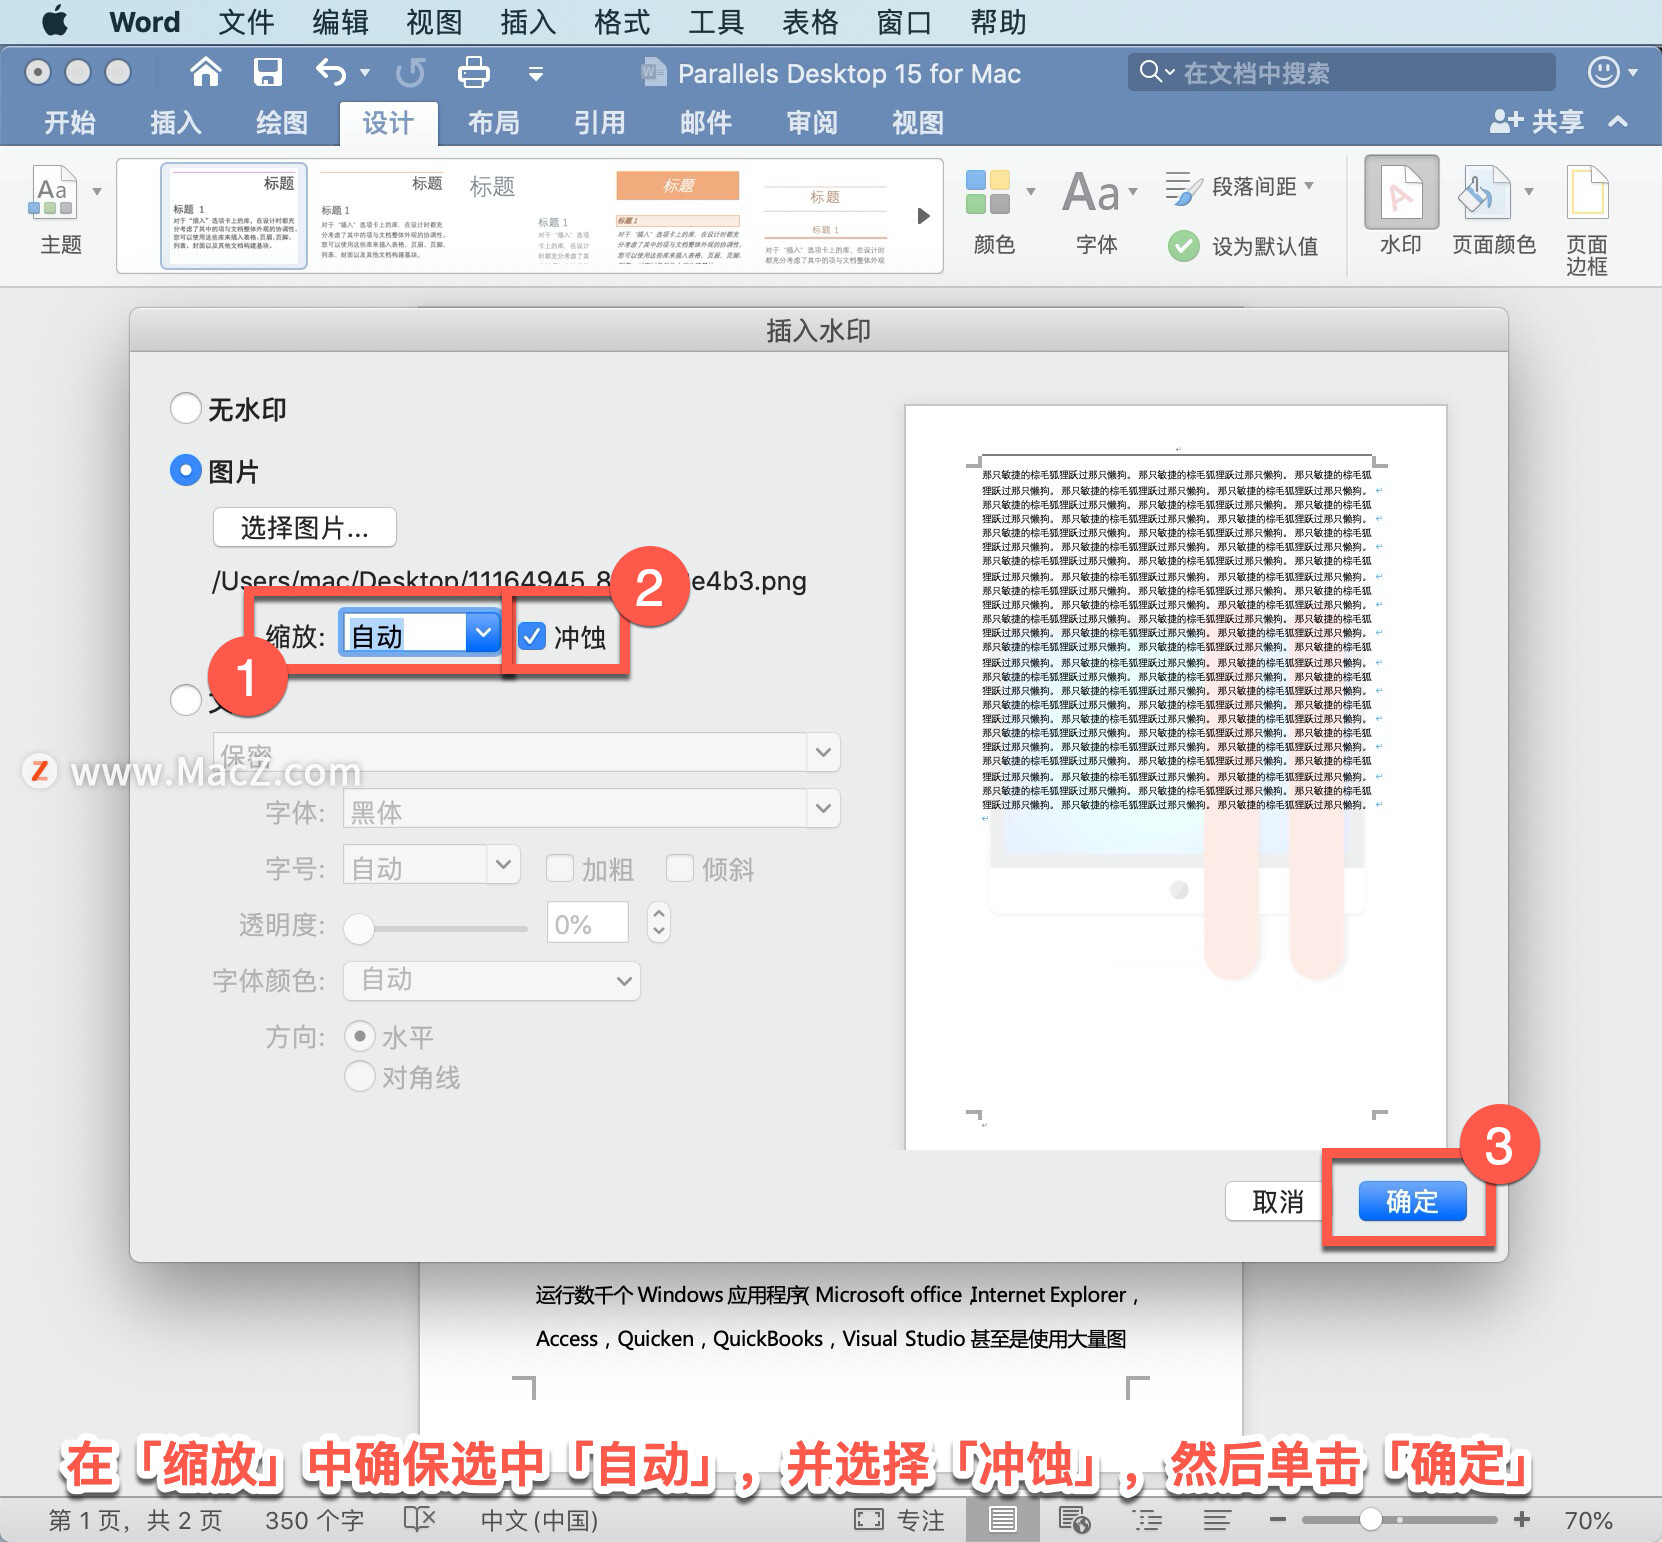
Task: Switch to the 布局 ribbon tab
Action: pos(492,123)
